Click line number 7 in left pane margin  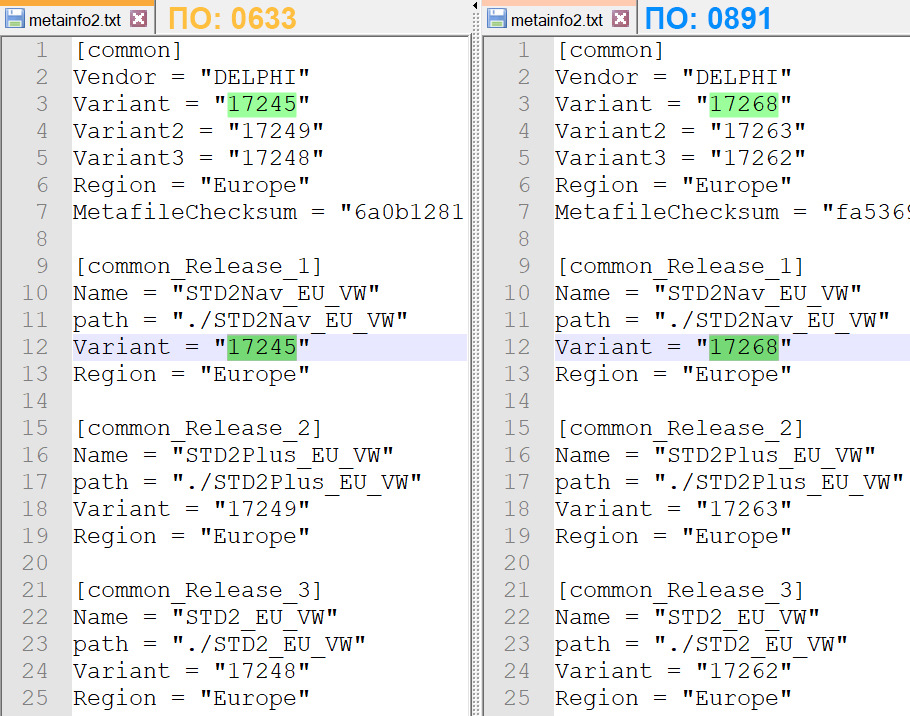coord(40,212)
